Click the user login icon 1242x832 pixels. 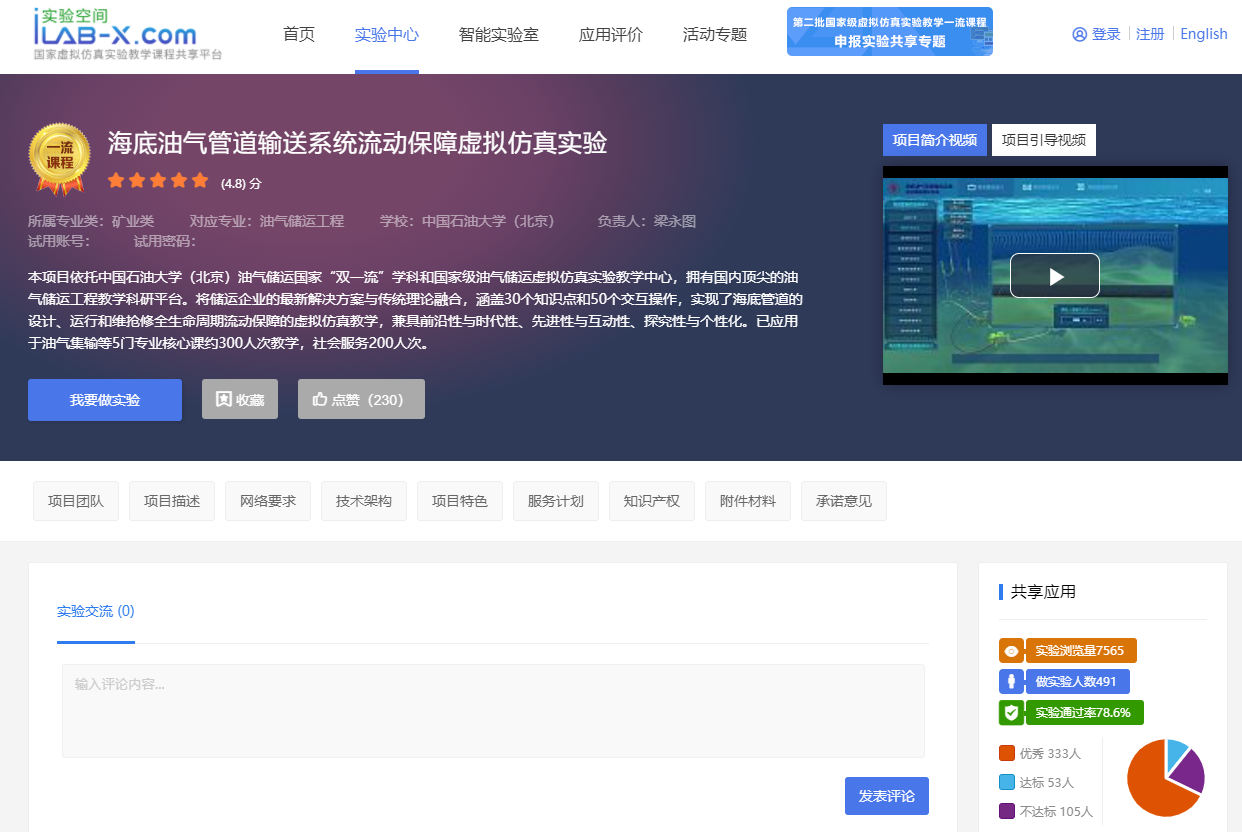[1079, 34]
